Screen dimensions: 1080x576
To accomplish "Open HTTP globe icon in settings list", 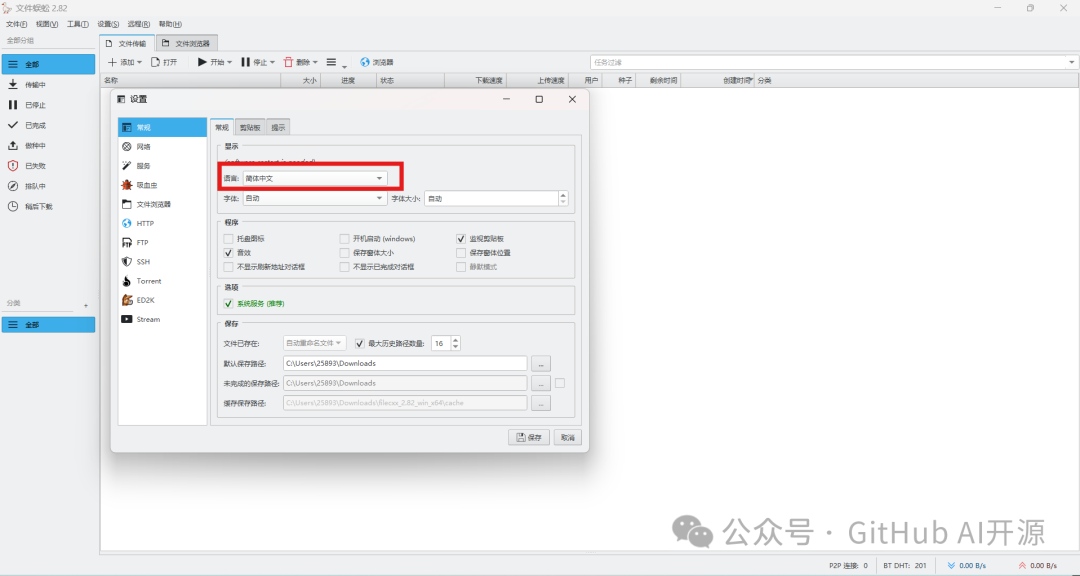I will [x=127, y=223].
